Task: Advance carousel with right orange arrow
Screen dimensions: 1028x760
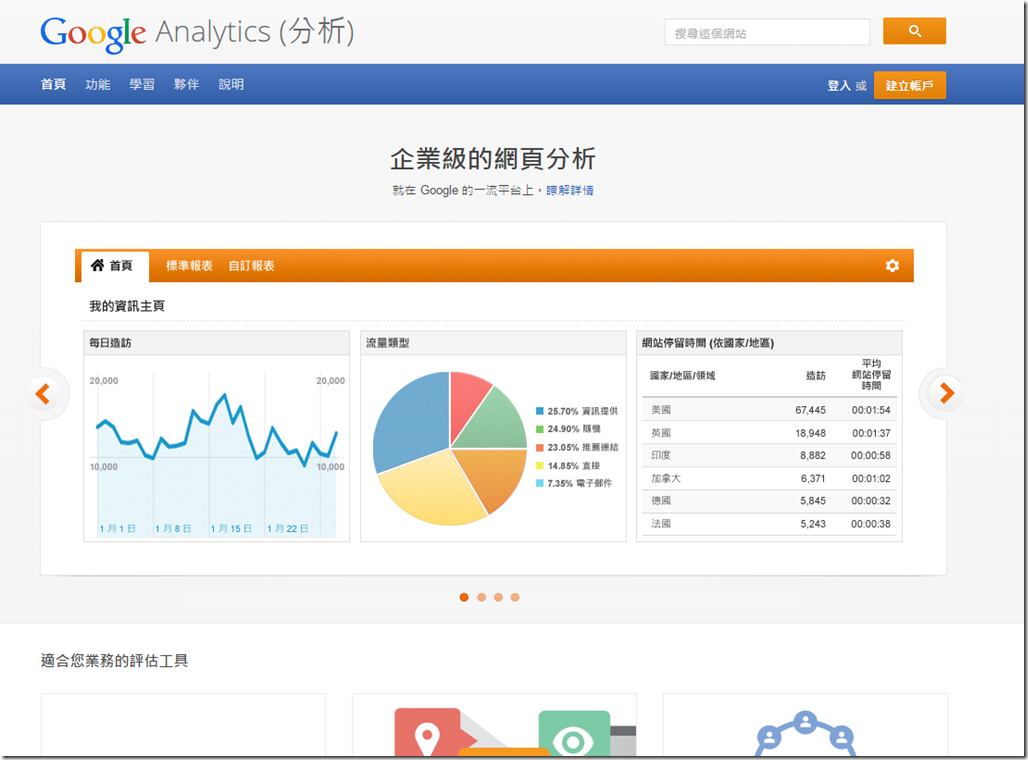Action: [x=946, y=393]
